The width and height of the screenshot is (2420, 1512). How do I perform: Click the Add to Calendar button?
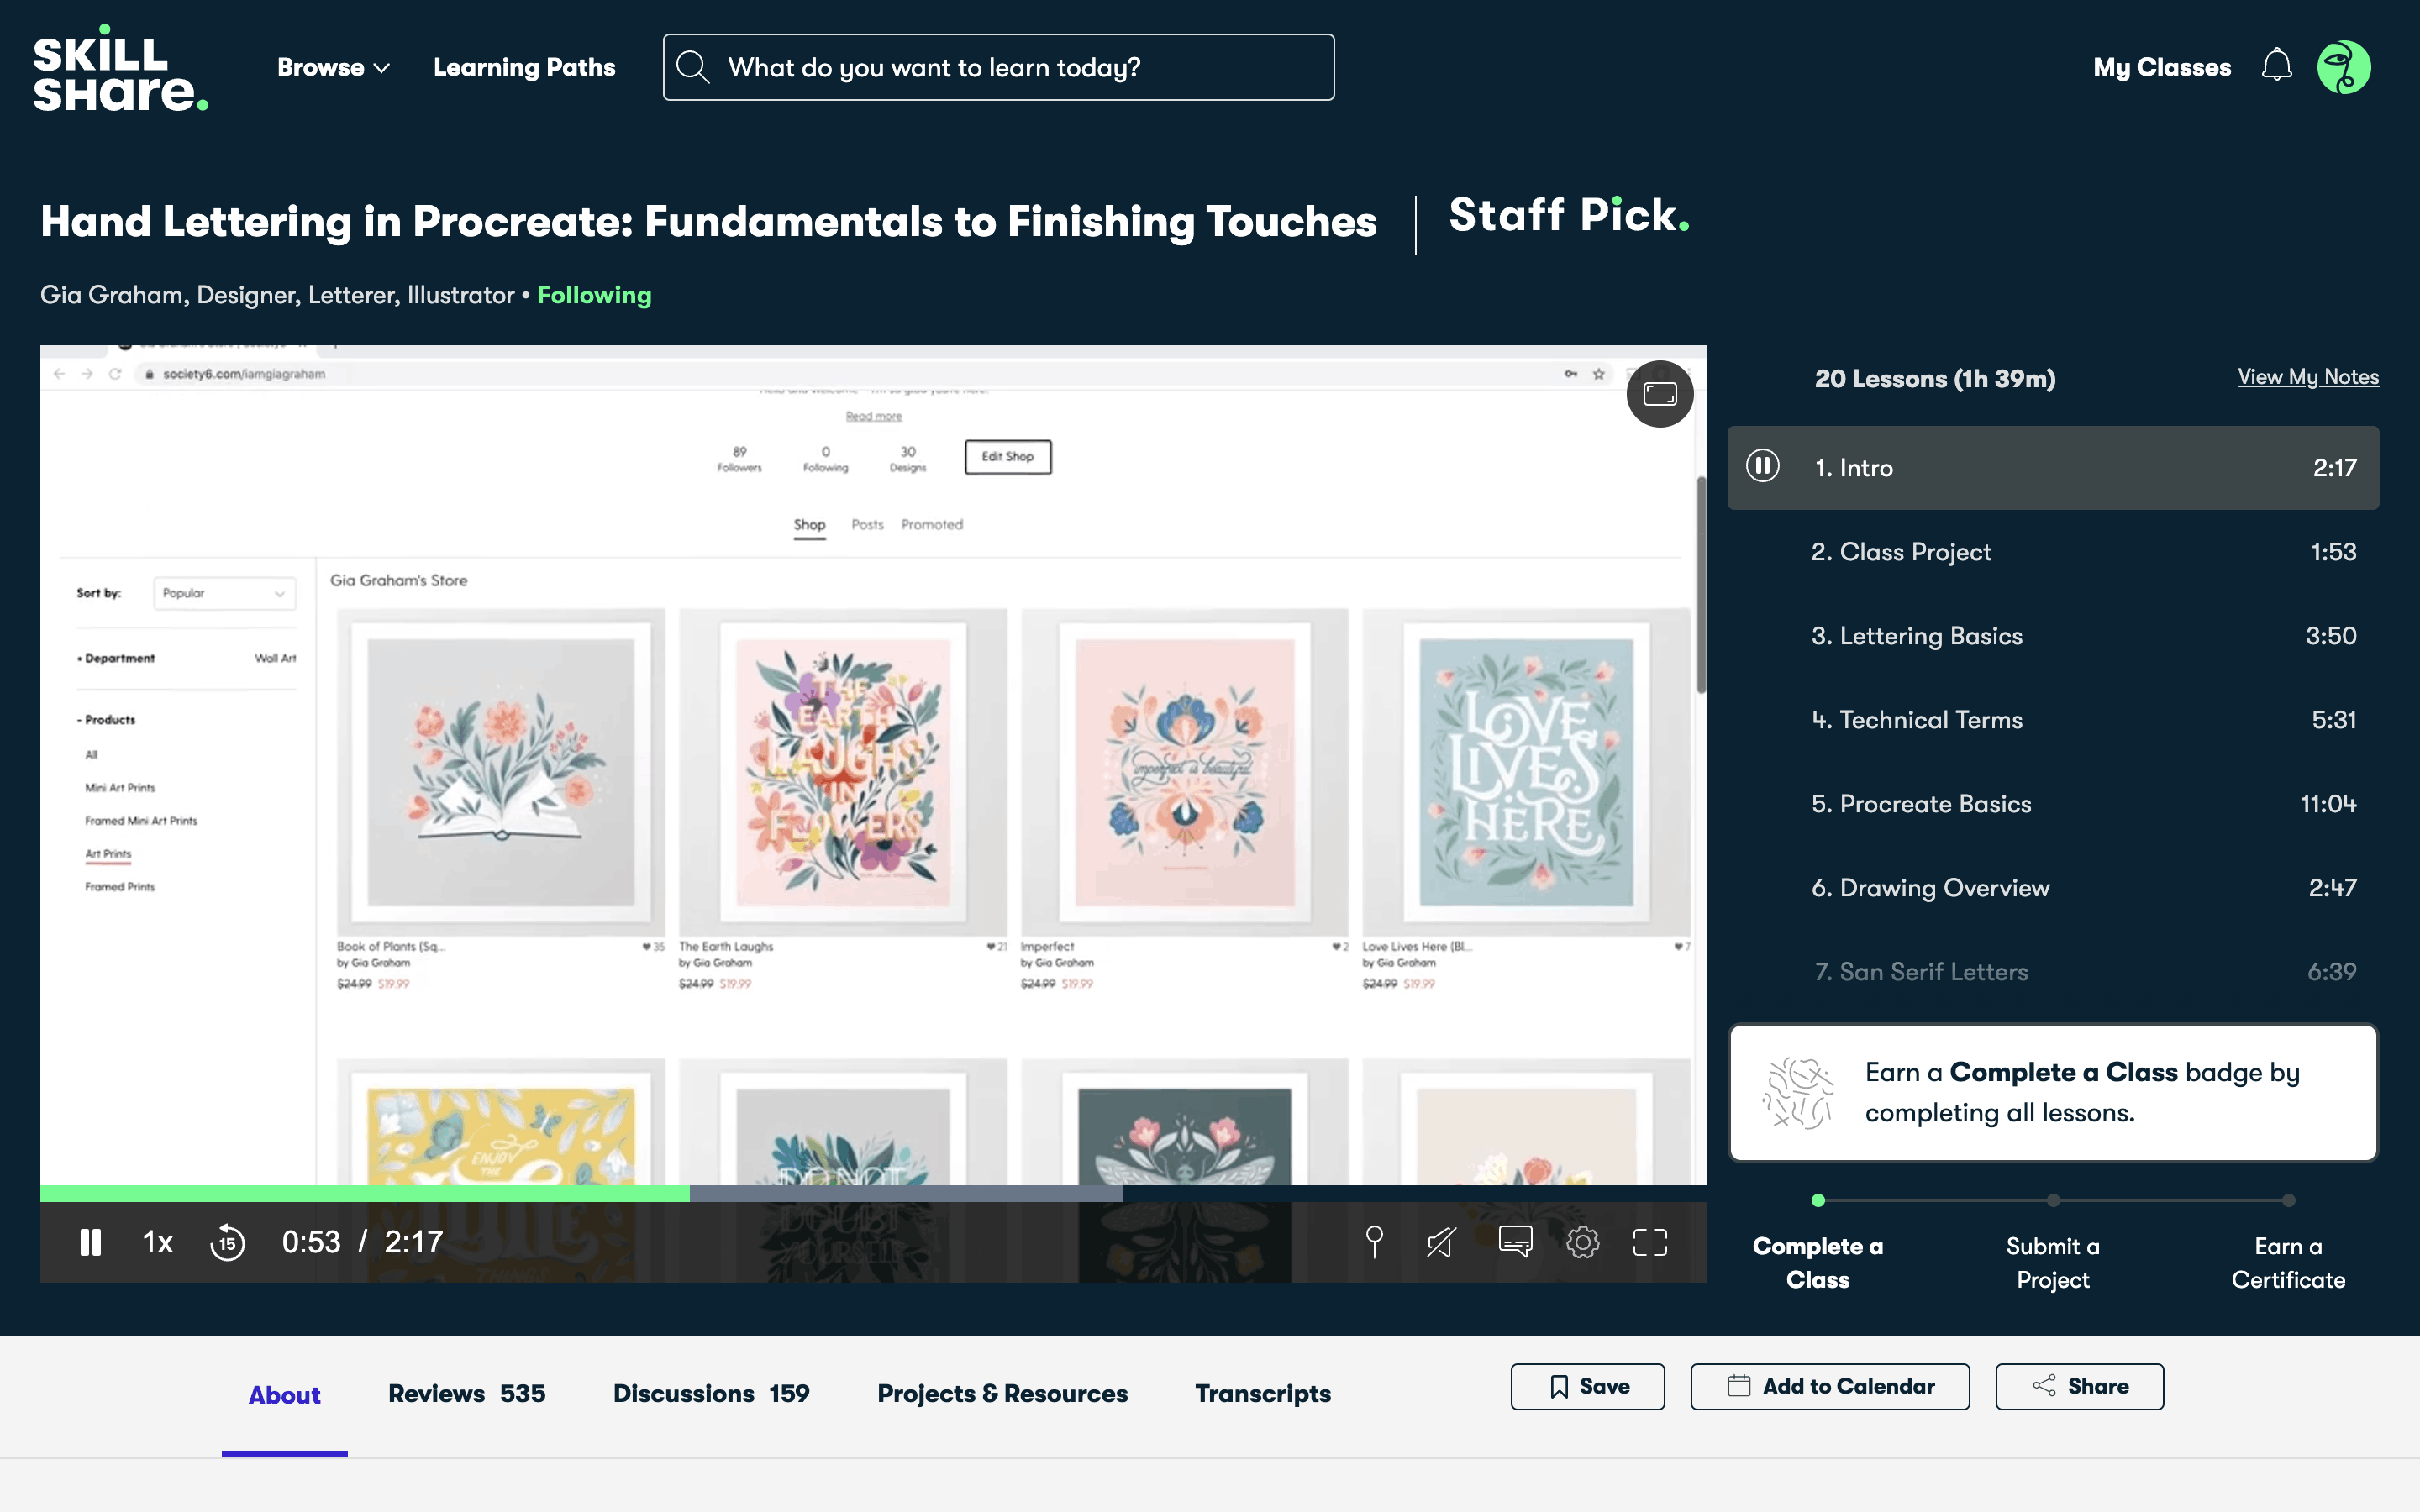tap(1829, 1386)
